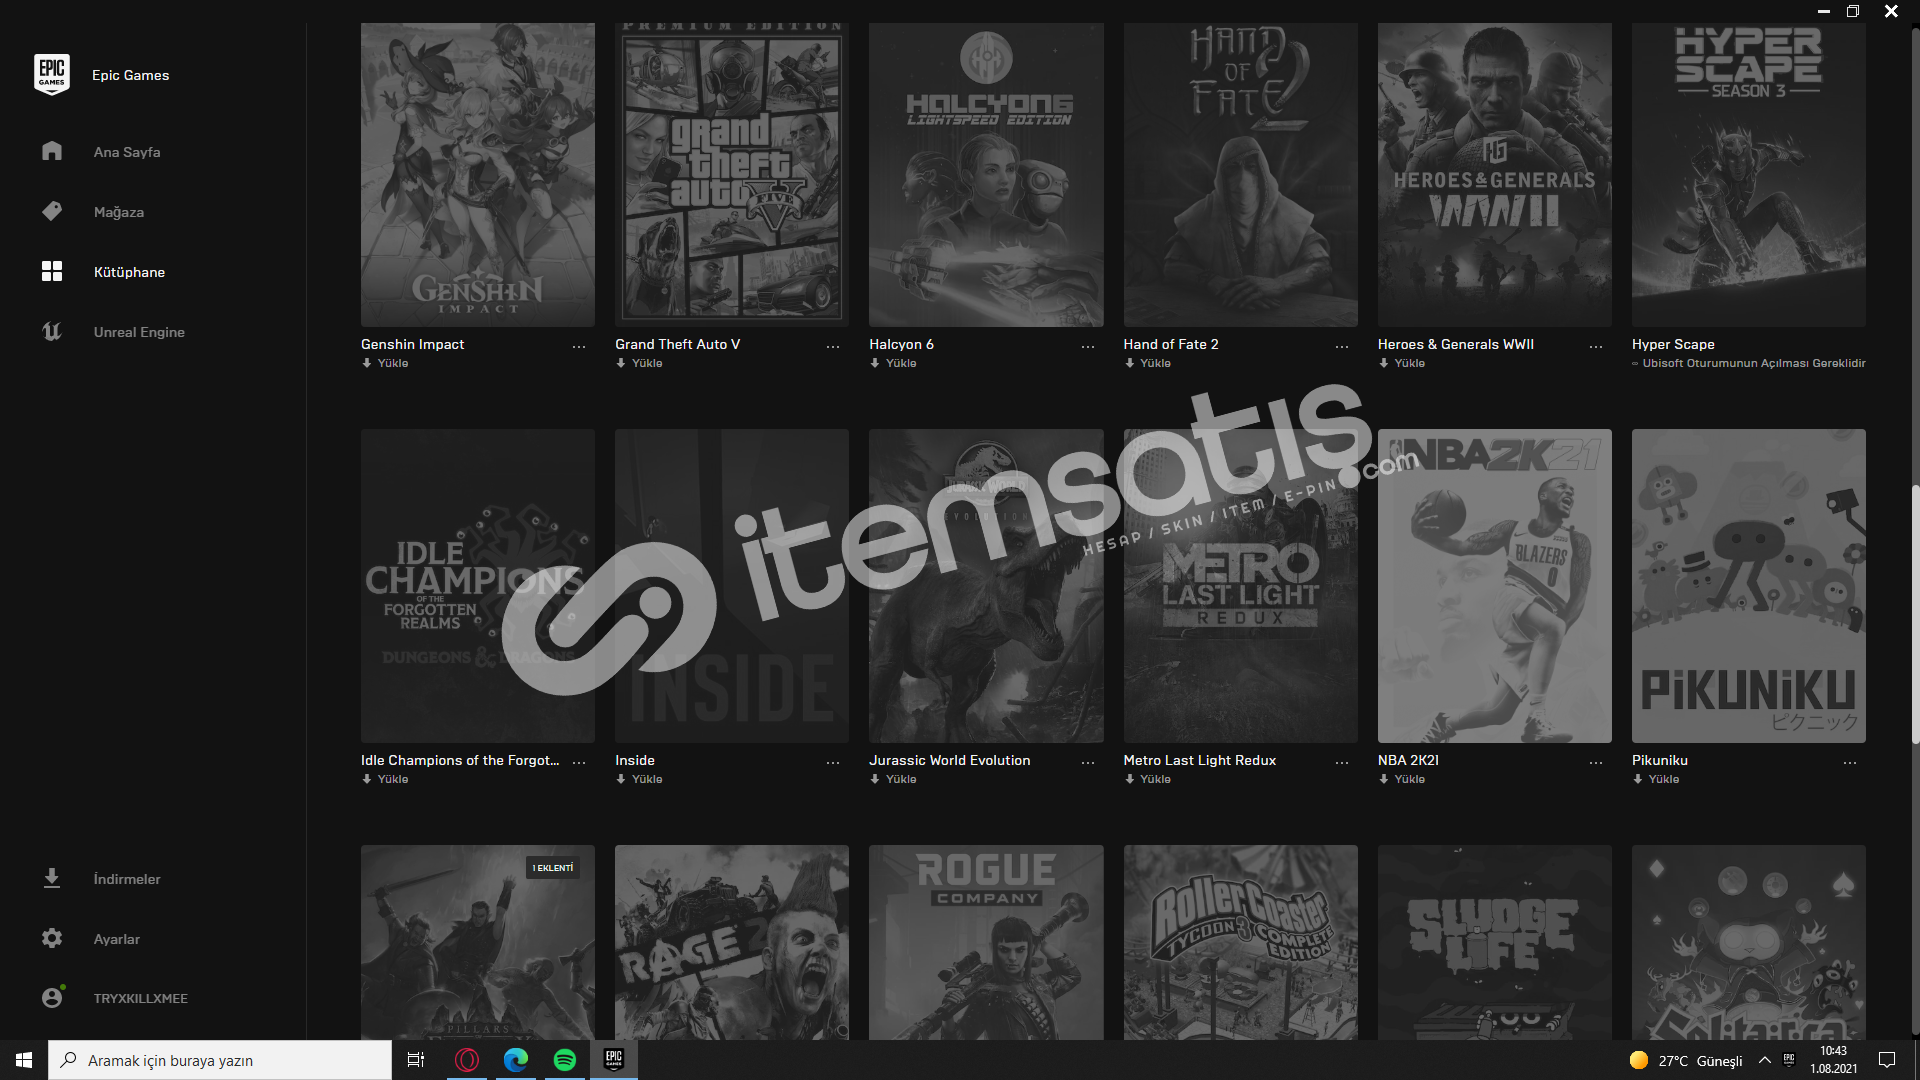The image size is (1920, 1080).
Task: Click the download arrow under Jurassic World Evolution
Action: click(875, 779)
